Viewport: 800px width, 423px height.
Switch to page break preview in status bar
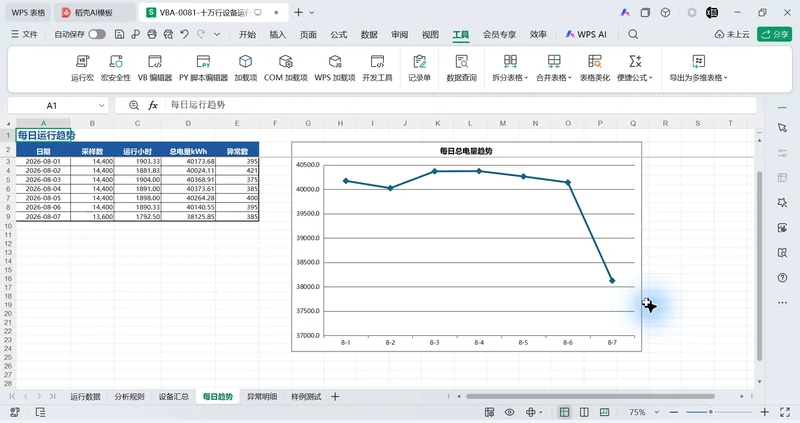pos(604,412)
